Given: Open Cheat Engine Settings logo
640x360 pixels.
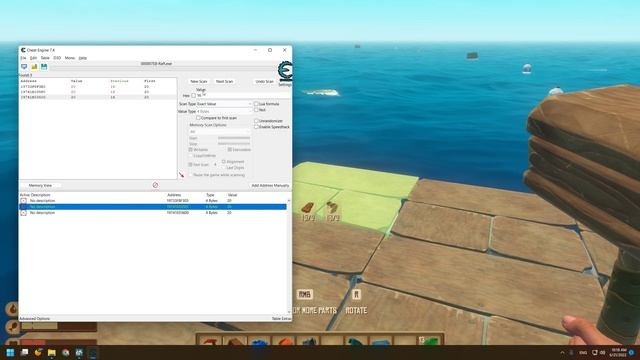Looking at the screenshot, I should [x=285, y=71].
